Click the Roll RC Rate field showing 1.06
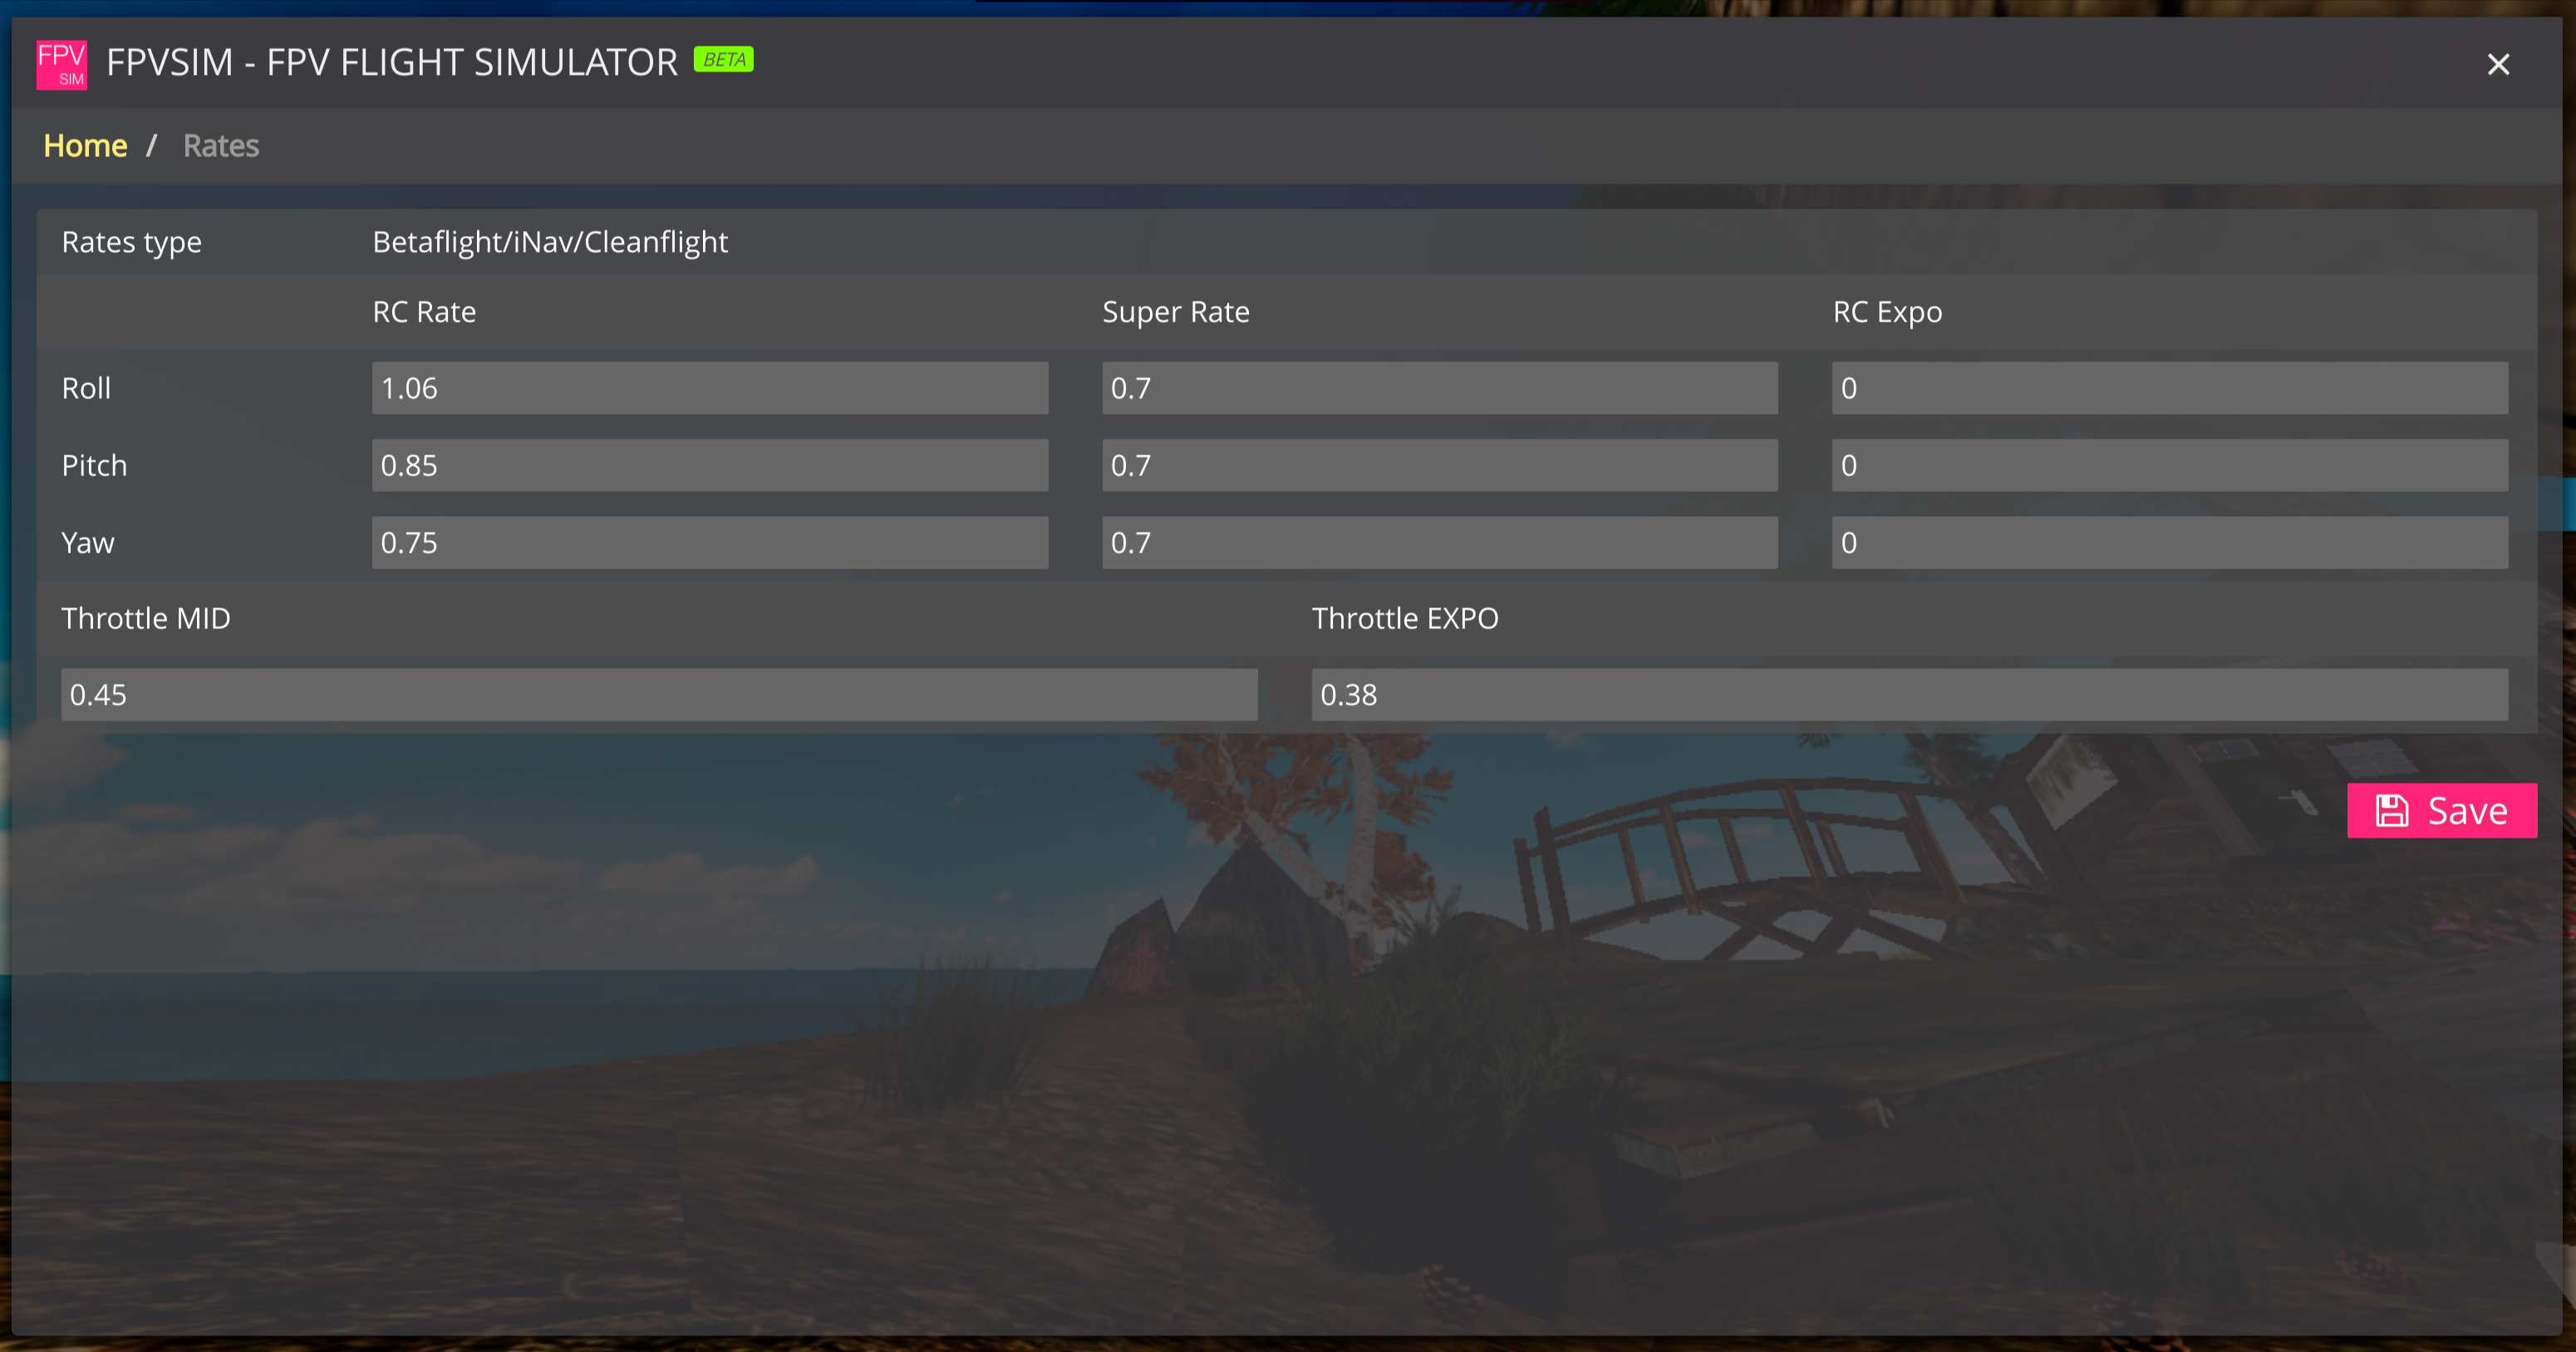 [709, 388]
